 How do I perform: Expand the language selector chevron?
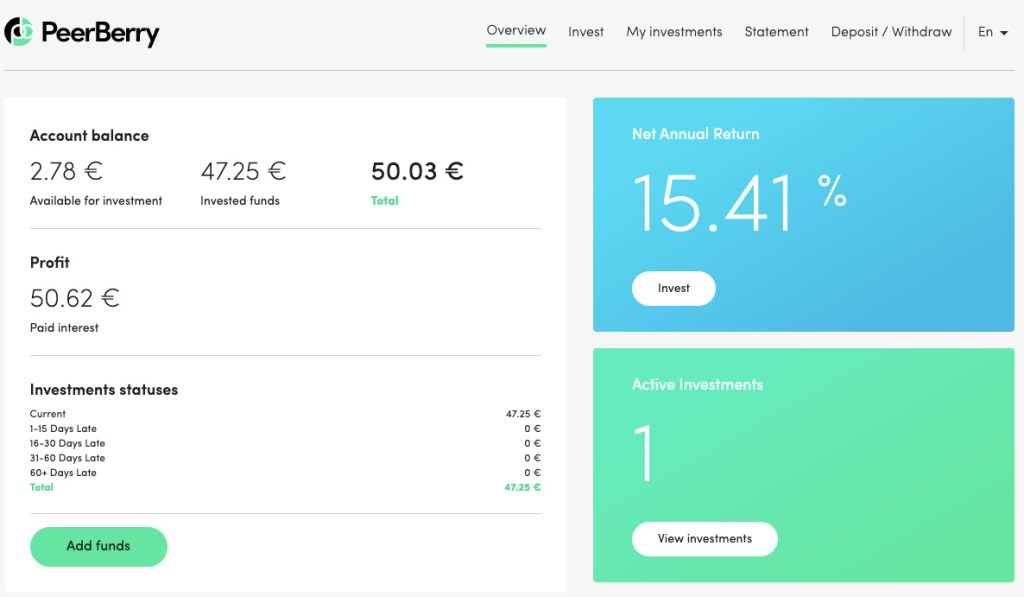tap(1005, 33)
